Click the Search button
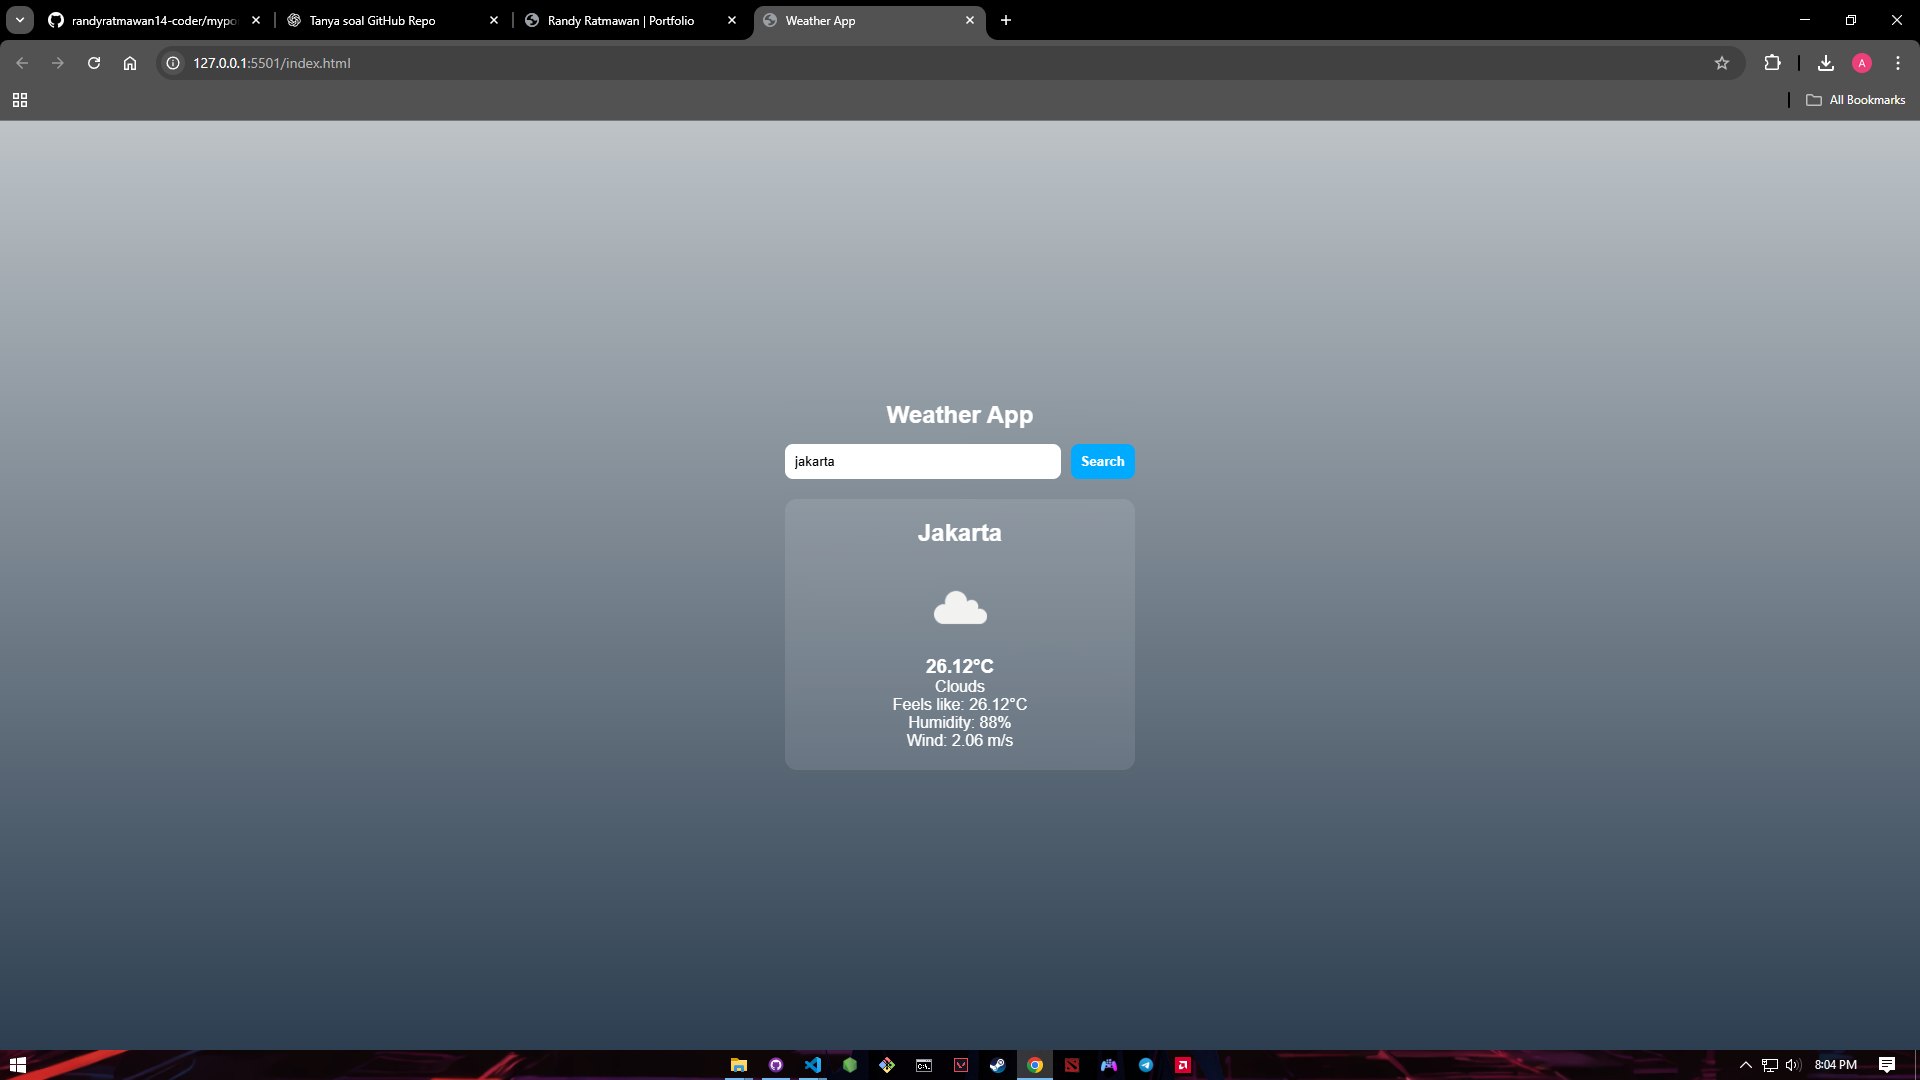Screen dimensions: 1920x1080 coord(1102,461)
